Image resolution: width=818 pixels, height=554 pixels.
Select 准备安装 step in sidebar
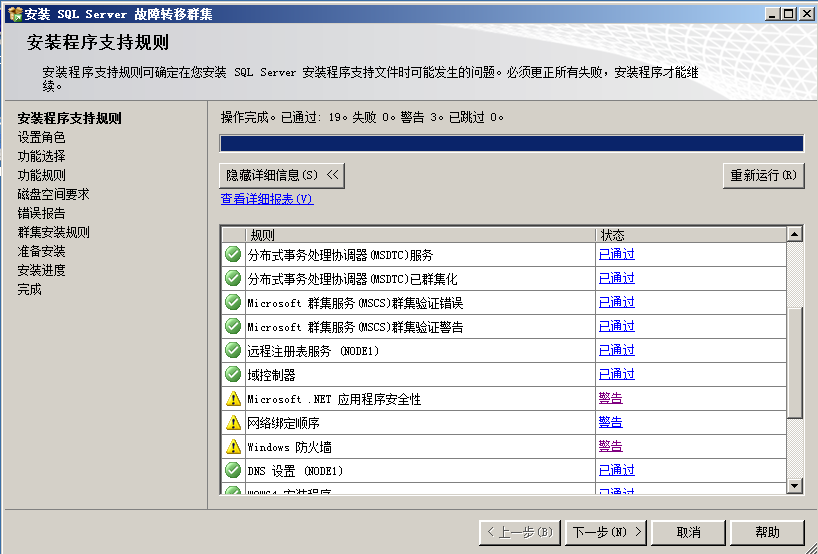pos(41,251)
